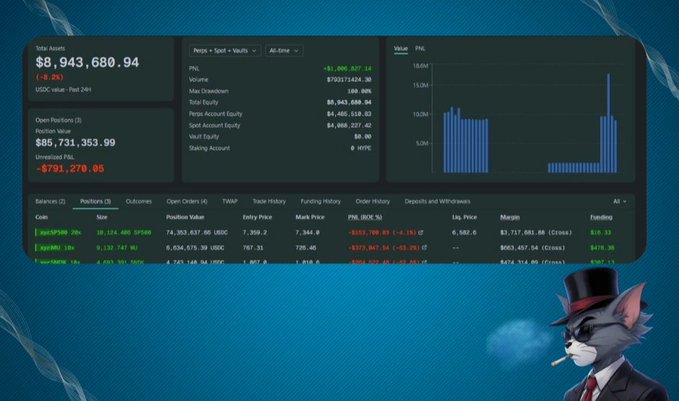
Task: Open the Outcomes tab
Action: [139, 201]
